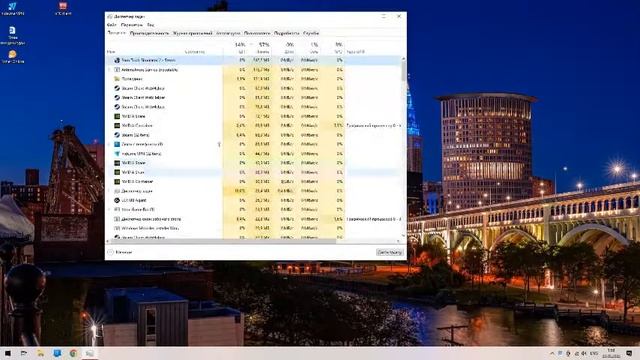The height and width of the screenshot is (360, 640).
Task: Switch to the Службы tab
Action: 311,33
